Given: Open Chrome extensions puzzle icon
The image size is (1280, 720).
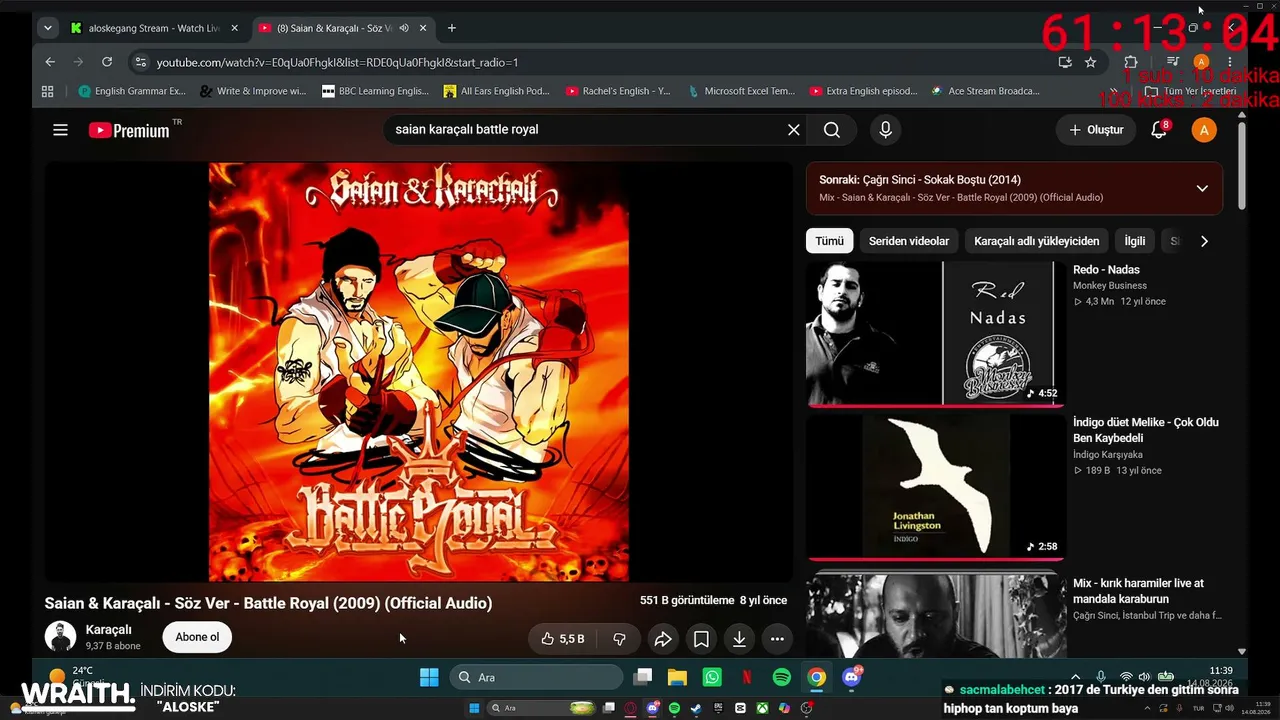Looking at the screenshot, I should (x=1132, y=62).
